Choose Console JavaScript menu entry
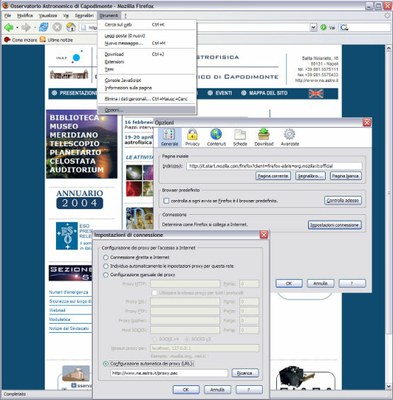Image resolution: width=393 pixels, height=400 pixels. (x=147, y=80)
